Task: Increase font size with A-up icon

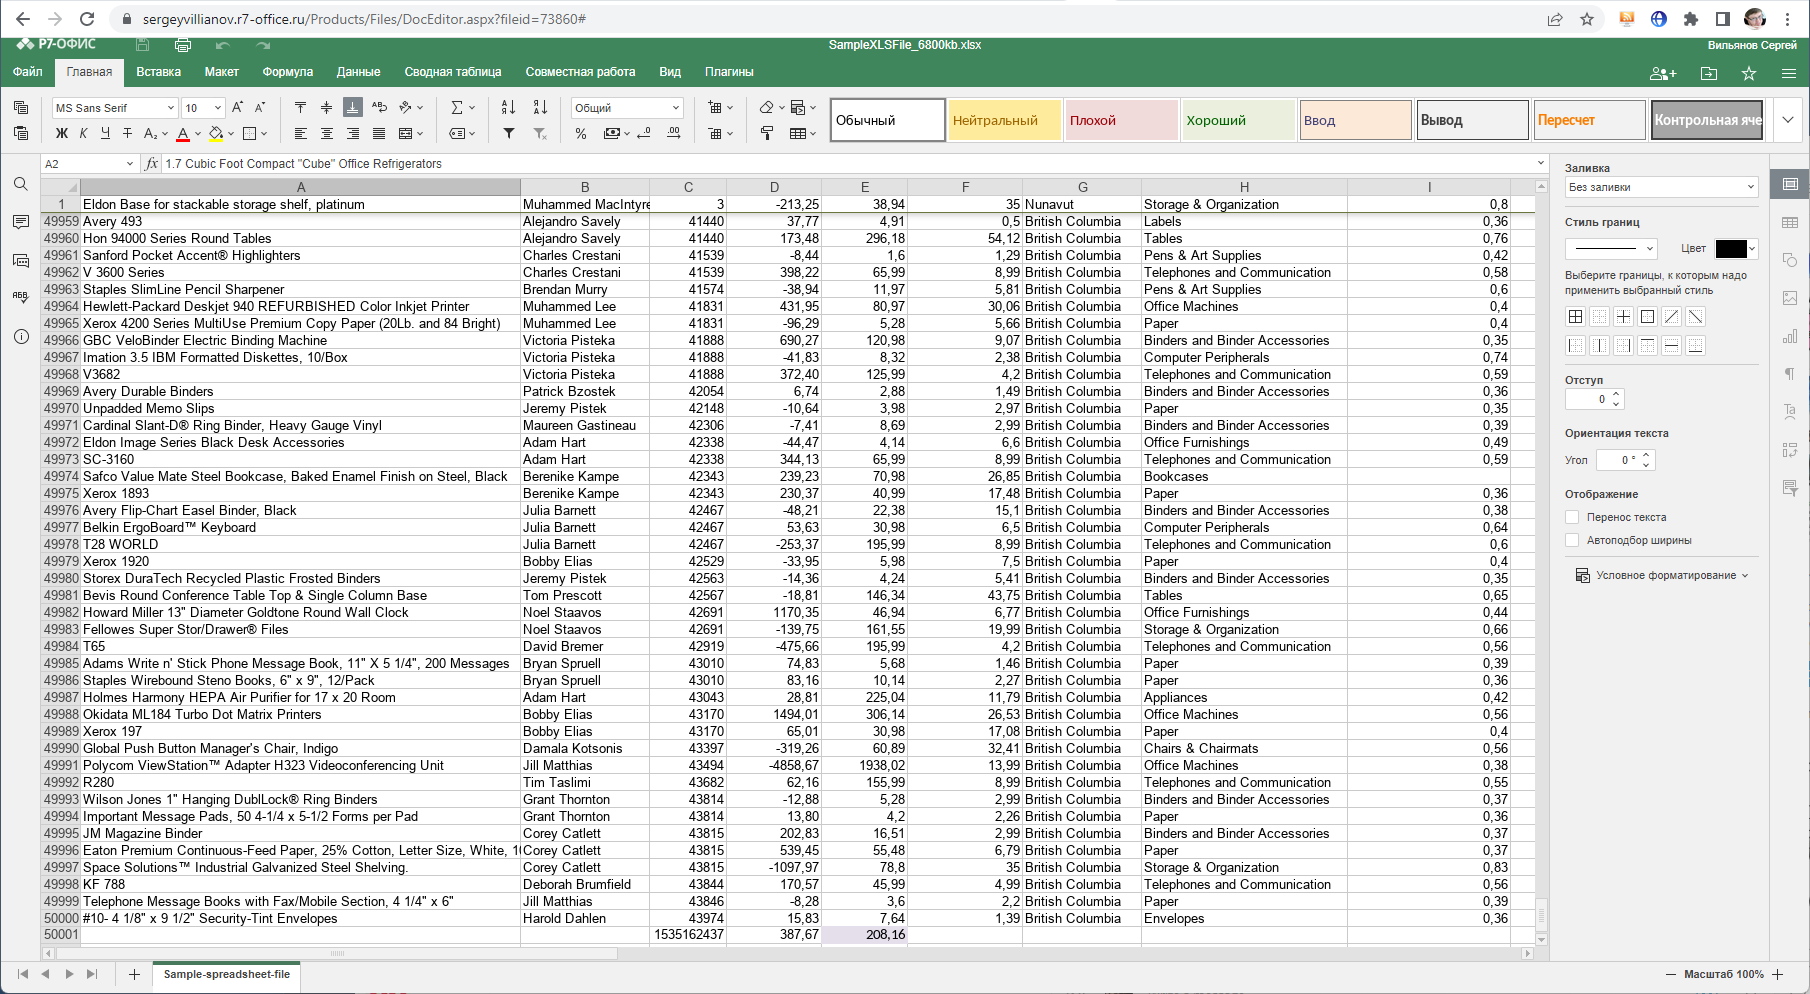Action: (x=238, y=107)
